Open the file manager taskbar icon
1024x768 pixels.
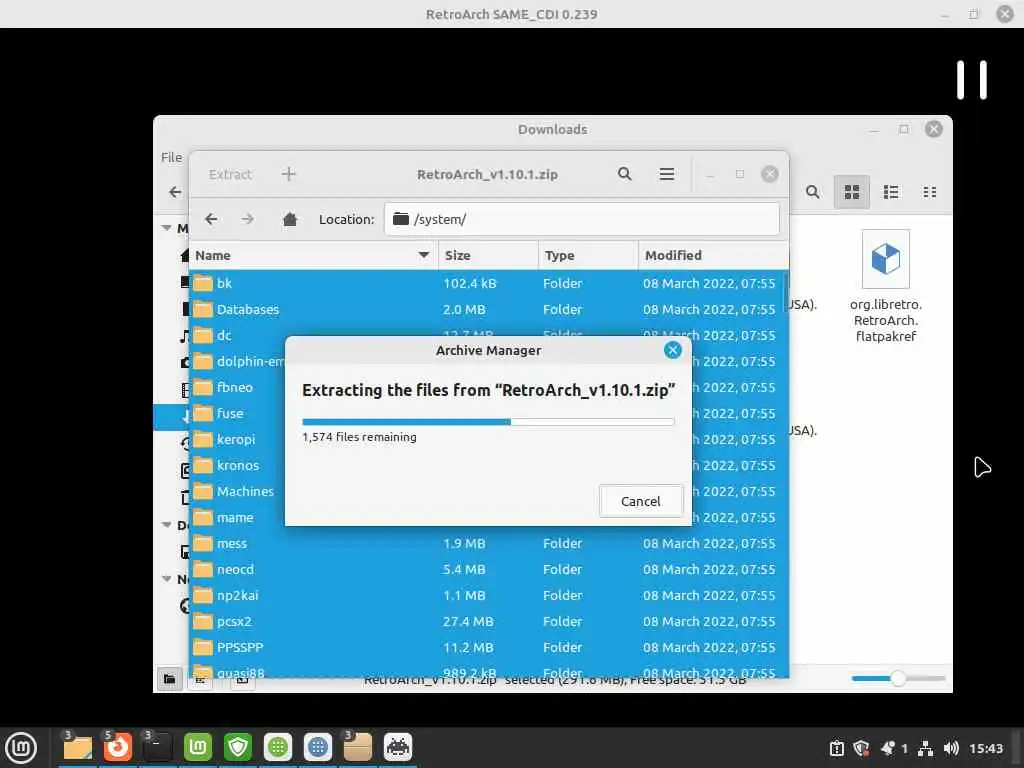[78, 747]
